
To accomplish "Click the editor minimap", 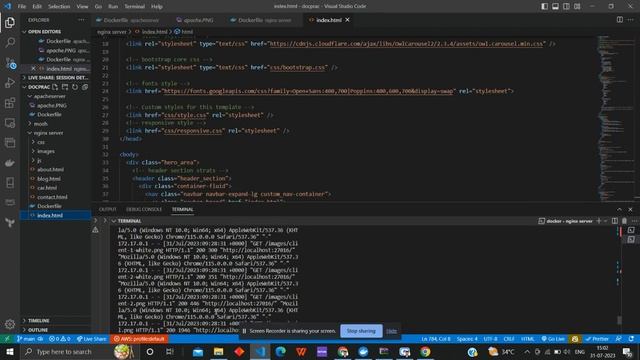I will [x=615, y=118].
